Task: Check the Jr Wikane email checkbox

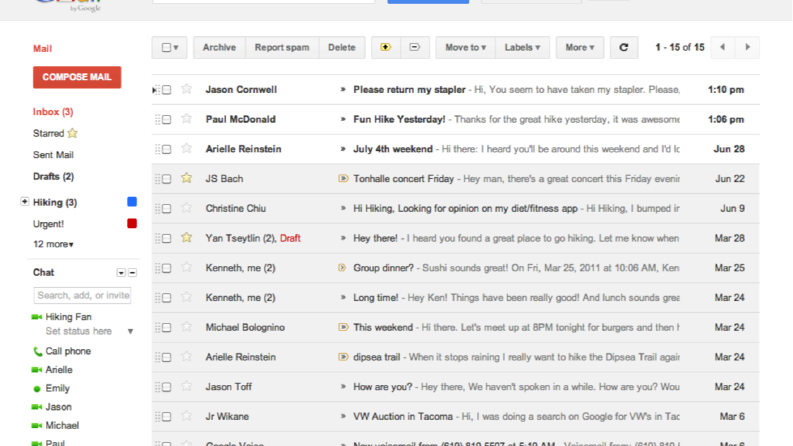Action: pyautogui.click(x=166, y=417)
